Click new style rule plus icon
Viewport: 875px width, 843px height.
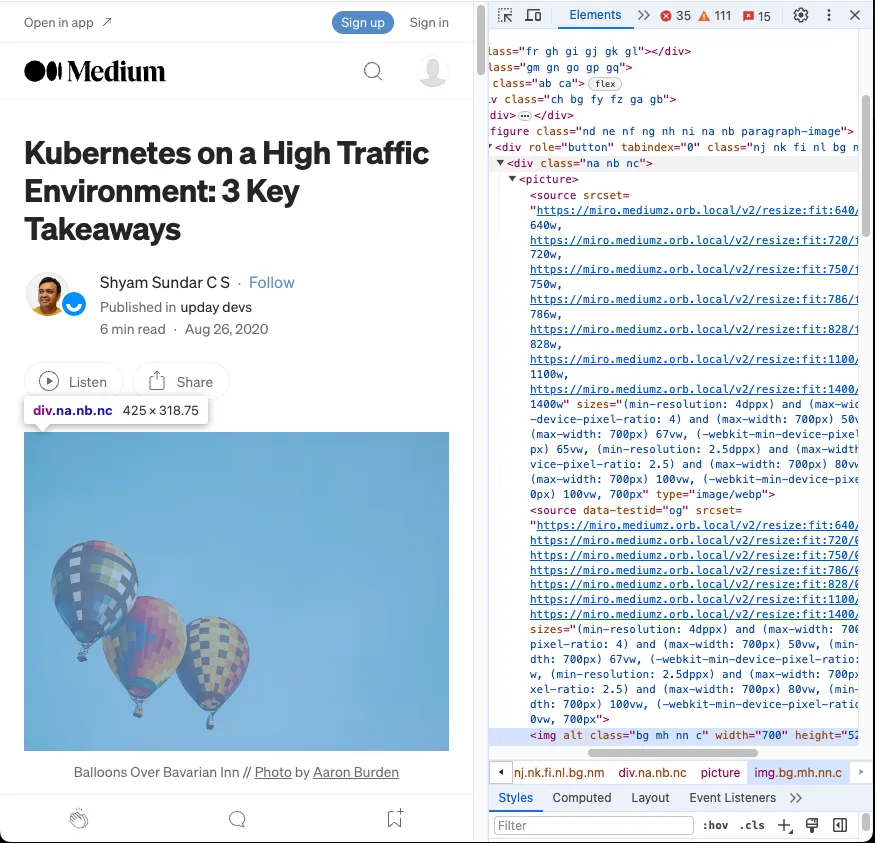click(784, 825)
